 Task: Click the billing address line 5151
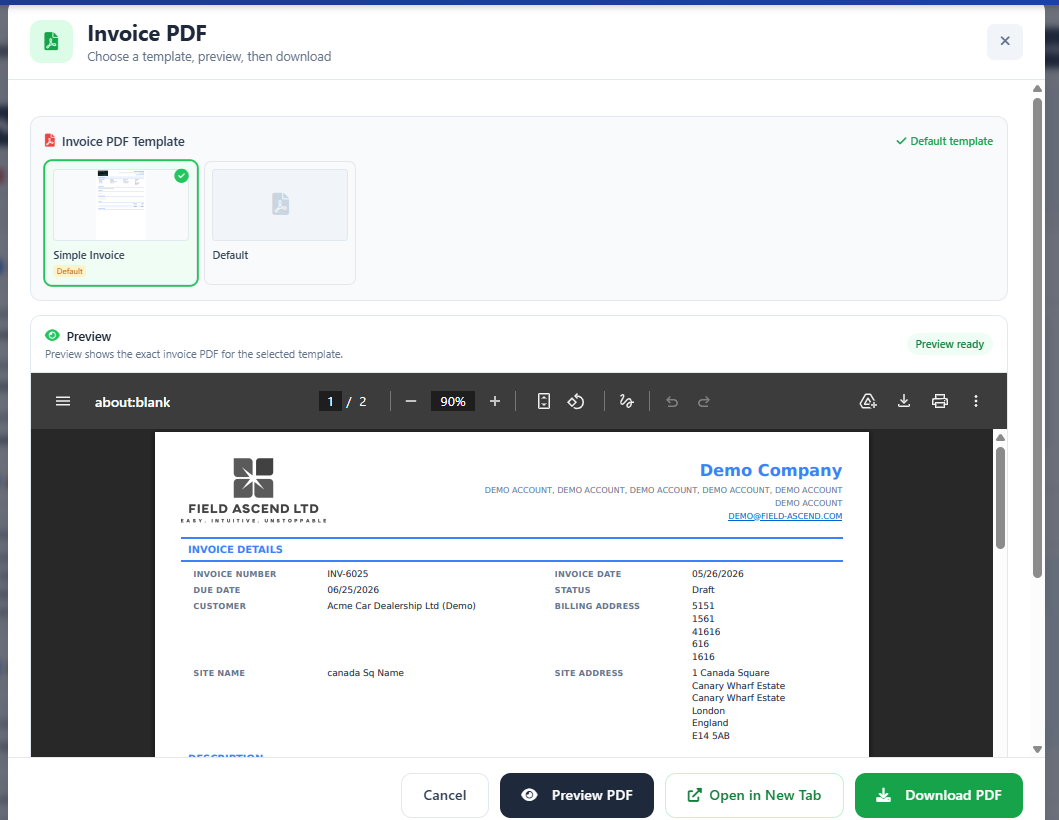702,606
